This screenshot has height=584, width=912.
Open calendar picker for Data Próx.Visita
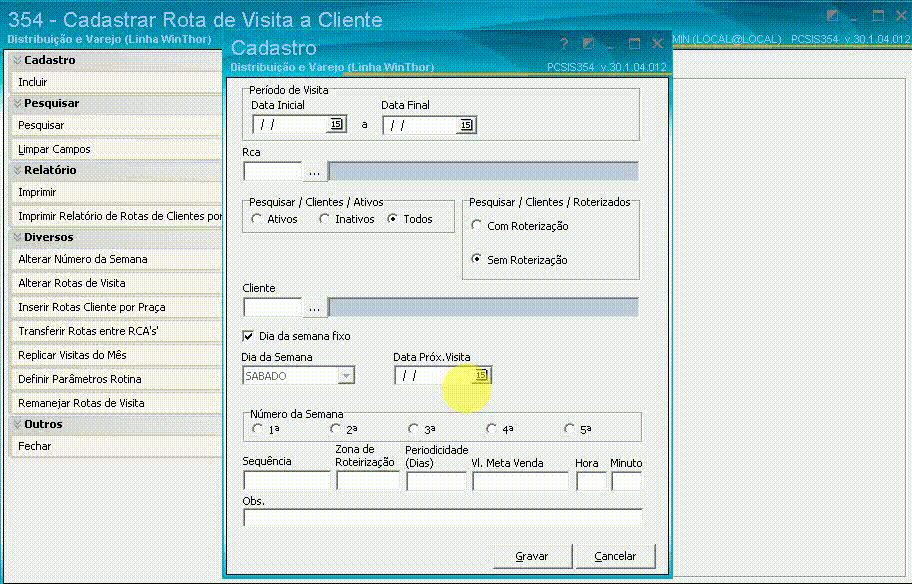pos(481,375)
